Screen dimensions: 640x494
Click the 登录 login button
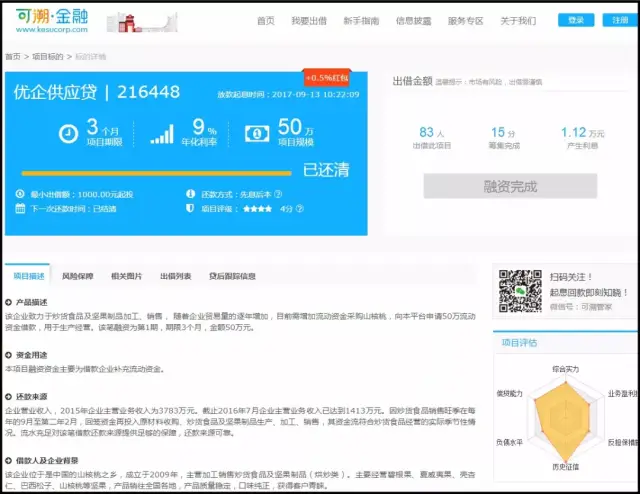click(576, 20)
